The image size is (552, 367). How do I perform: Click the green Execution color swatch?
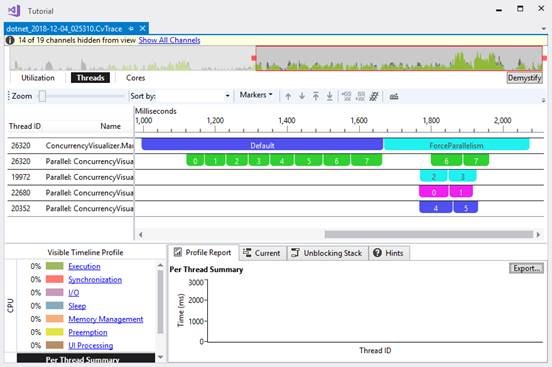pos(55,266)
